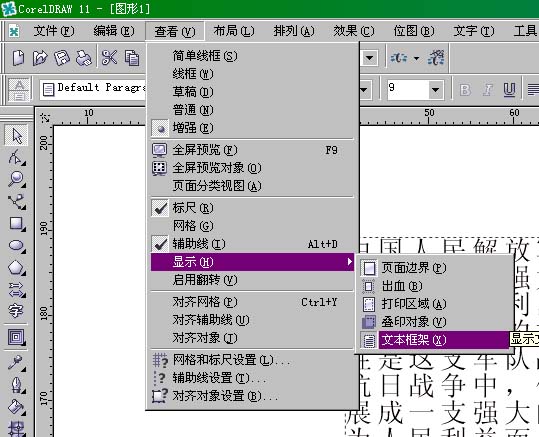Image resolution: width=539 pixels, height=437 pixels.
Task: Open the 布局 (L) menu
Action: pos(234,31)
